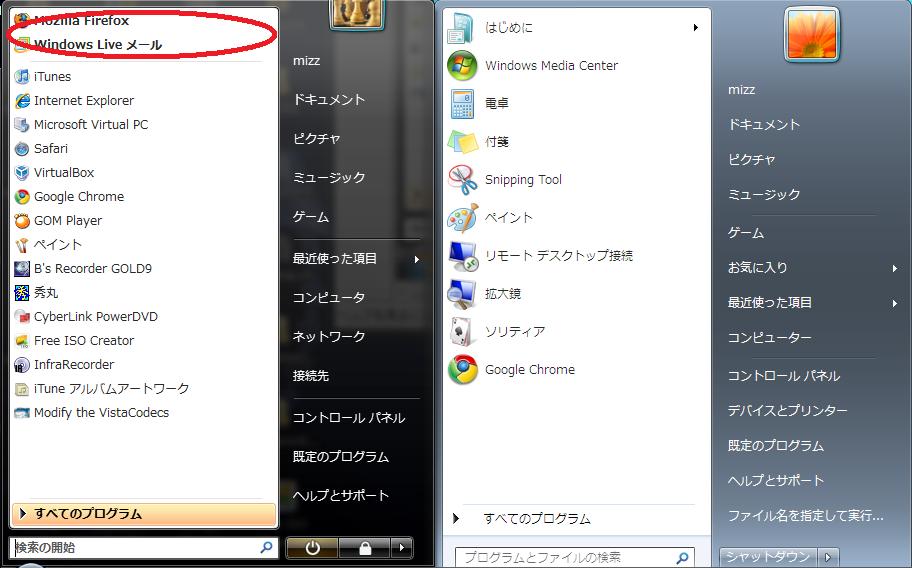The height and width of the screenshot is (568, 912).
Task: Launch B's Recorder GOLD9
Action: click(84, 269)
